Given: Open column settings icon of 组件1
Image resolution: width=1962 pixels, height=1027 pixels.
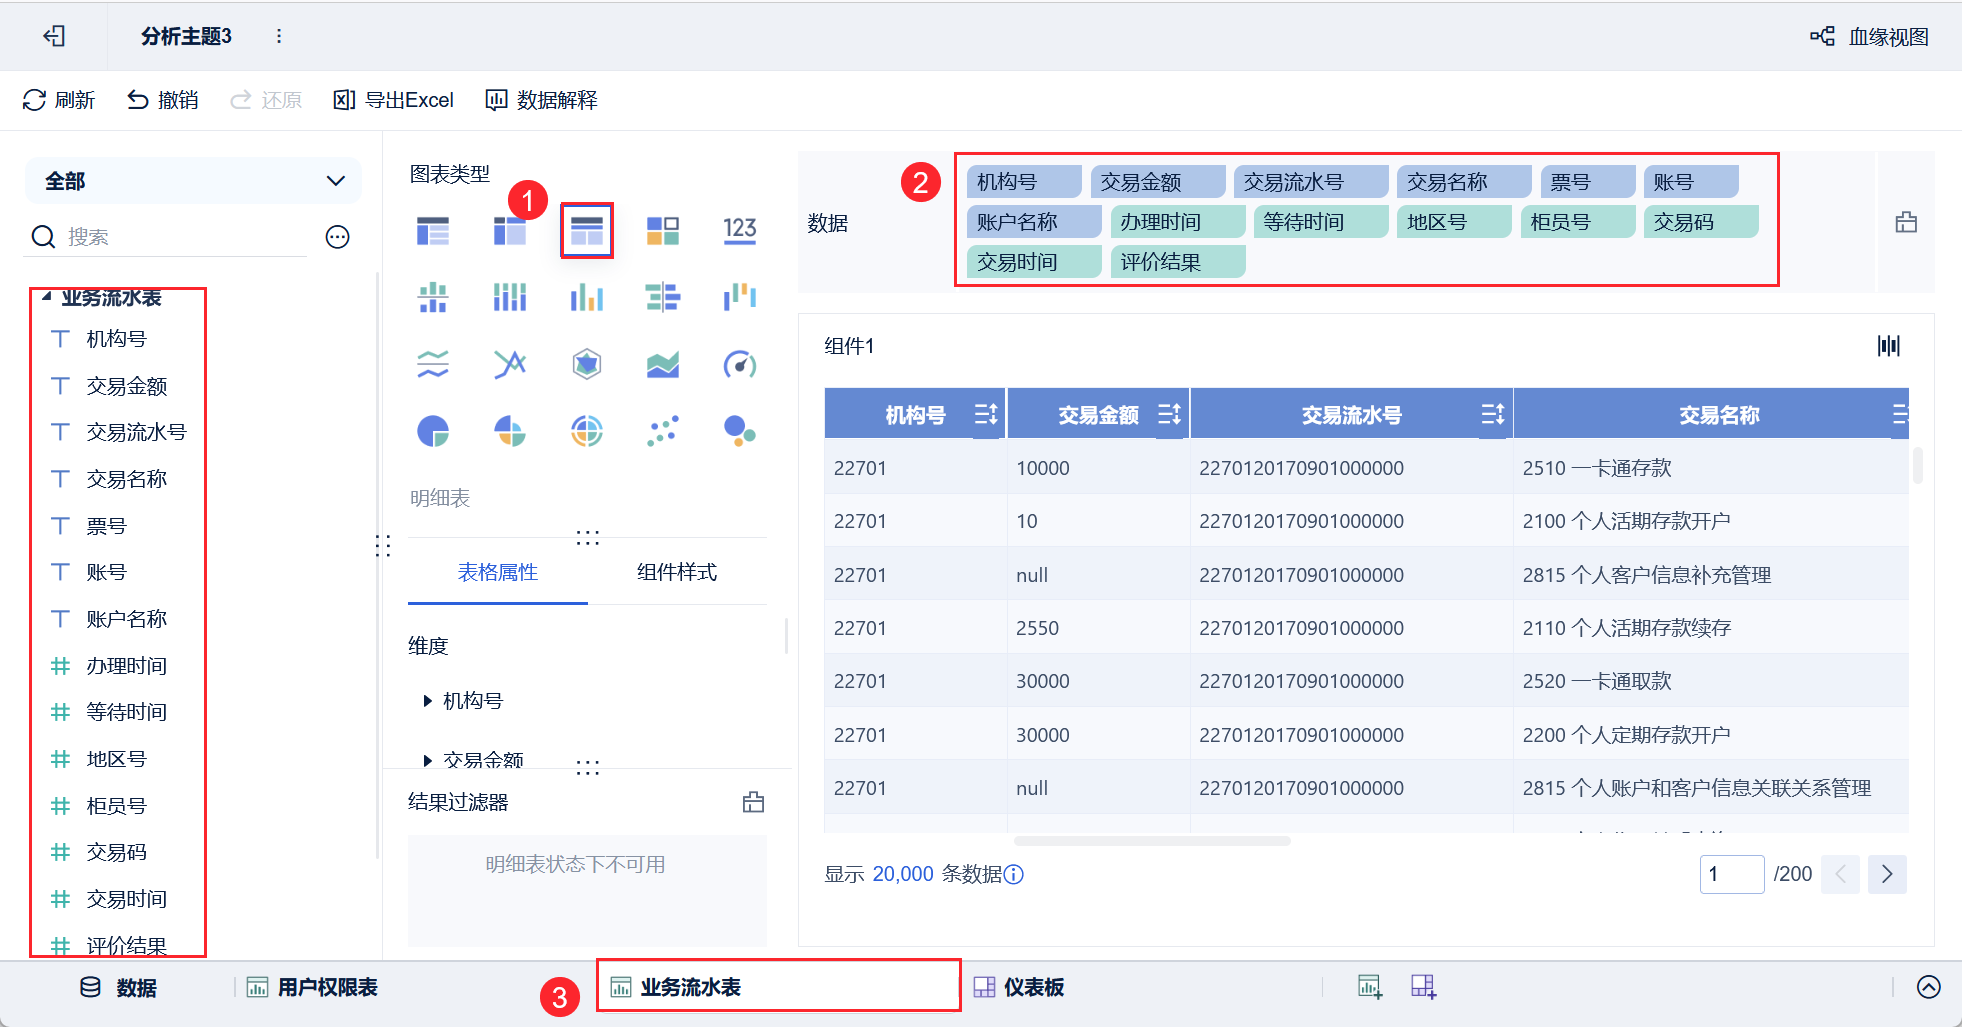Looking at the screenshot, I should click(1888, 346).
